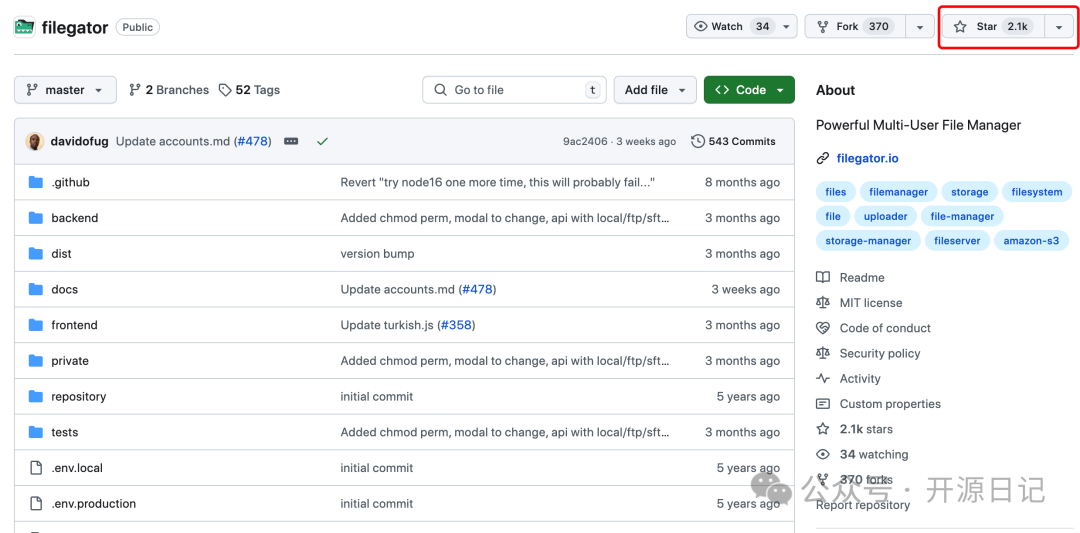Open the "version bump" commit message
This screenshot has height=533, width=1080.
(x=377, y=253)
